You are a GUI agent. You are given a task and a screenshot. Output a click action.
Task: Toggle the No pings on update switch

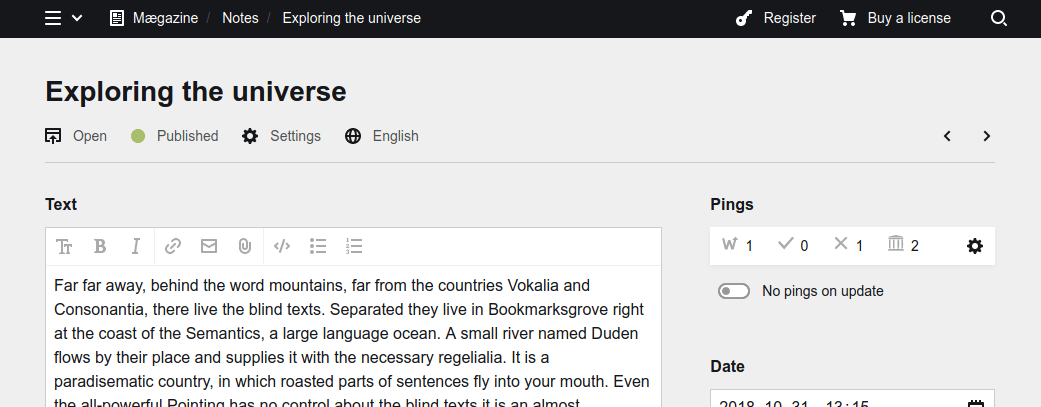tap(734, 291)
